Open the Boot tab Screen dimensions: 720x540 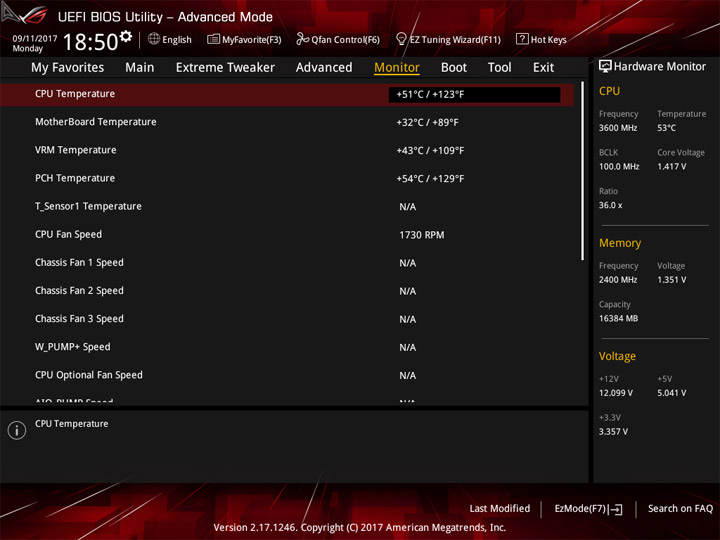pyautogui.click(x=454, y=68)
